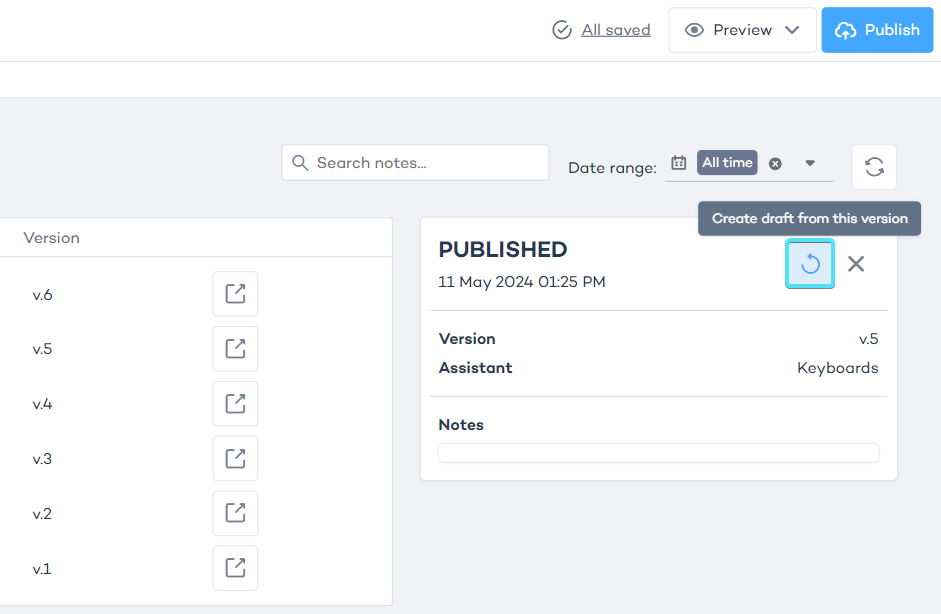Open version v.6 in new window

[235, 294]
